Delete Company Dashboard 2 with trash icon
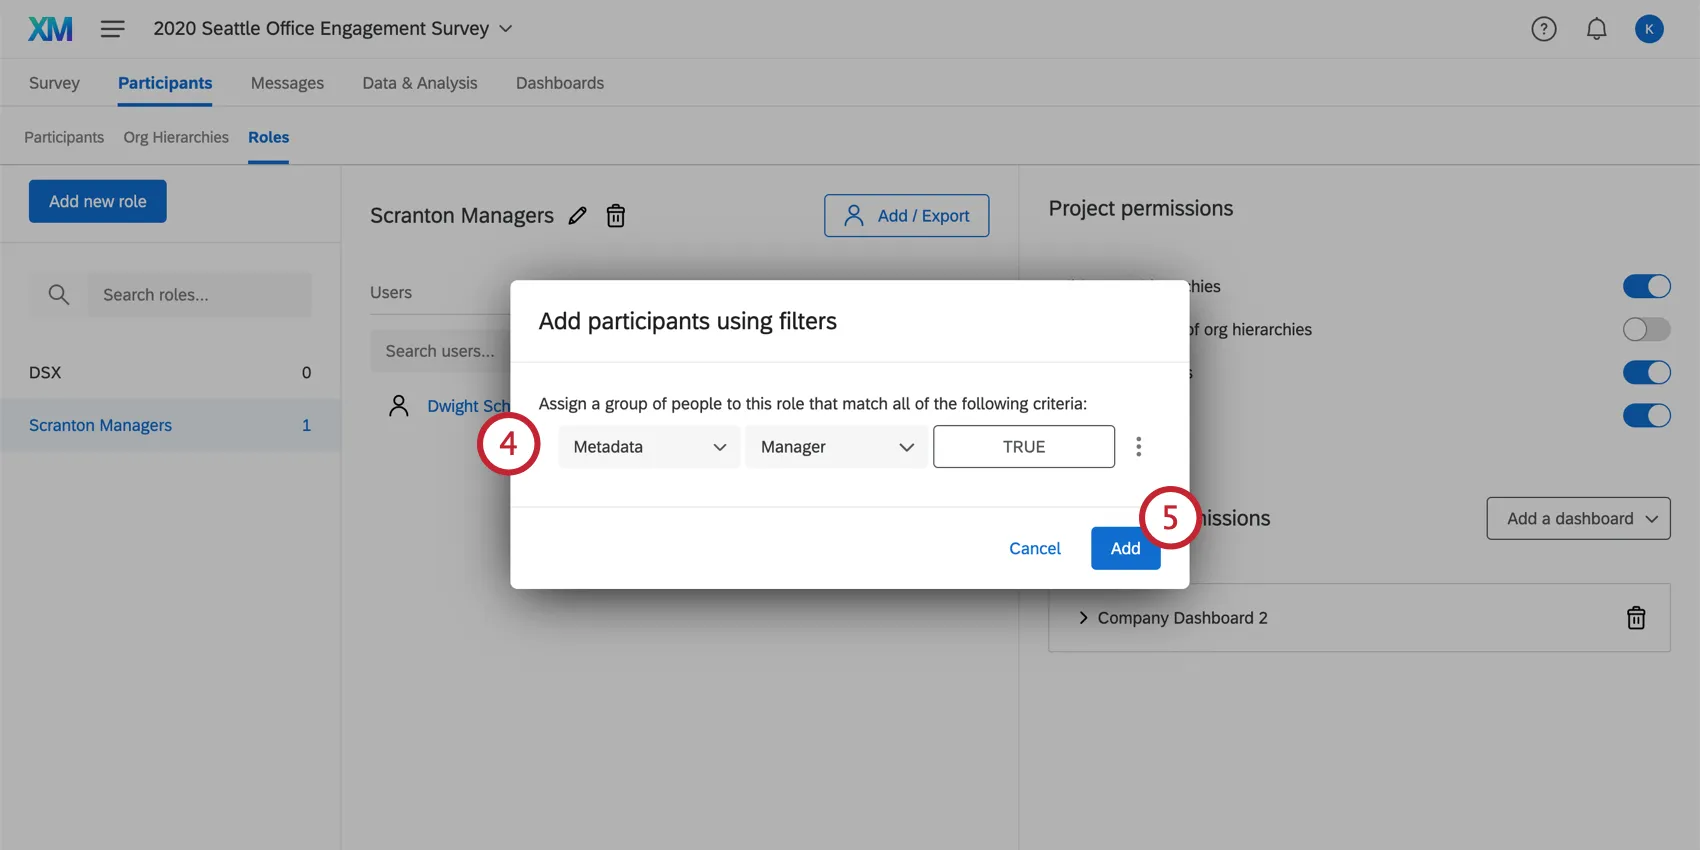 pyautogui.click(x=1636, y=618)
